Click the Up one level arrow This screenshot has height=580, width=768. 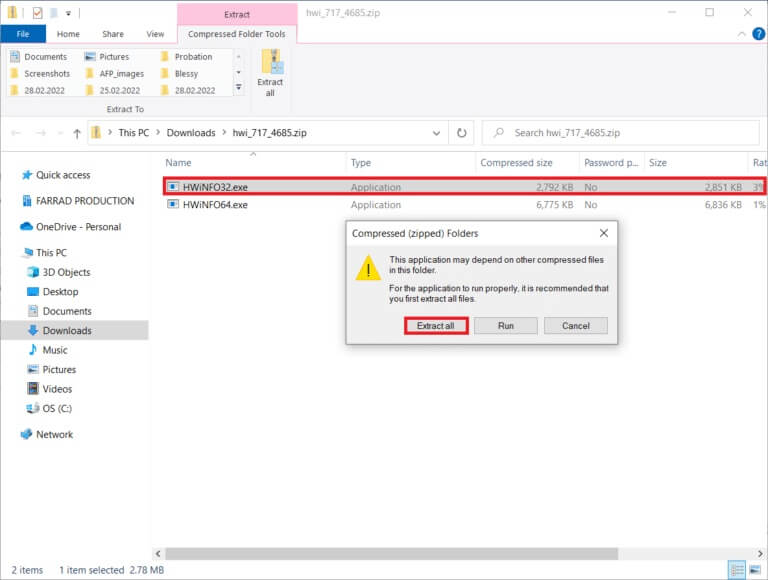click(76, 133)
